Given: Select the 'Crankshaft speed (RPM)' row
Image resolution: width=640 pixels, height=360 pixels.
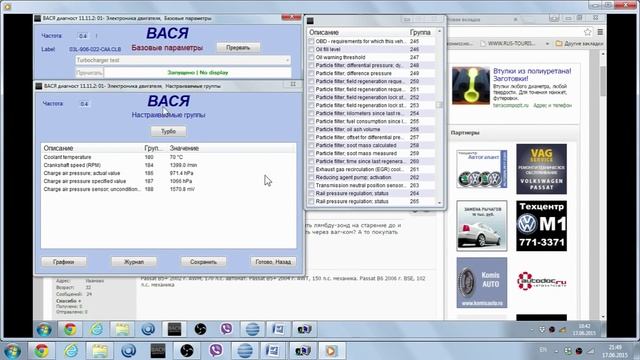Looking at the screenshot, I should [x=168, y=165].
